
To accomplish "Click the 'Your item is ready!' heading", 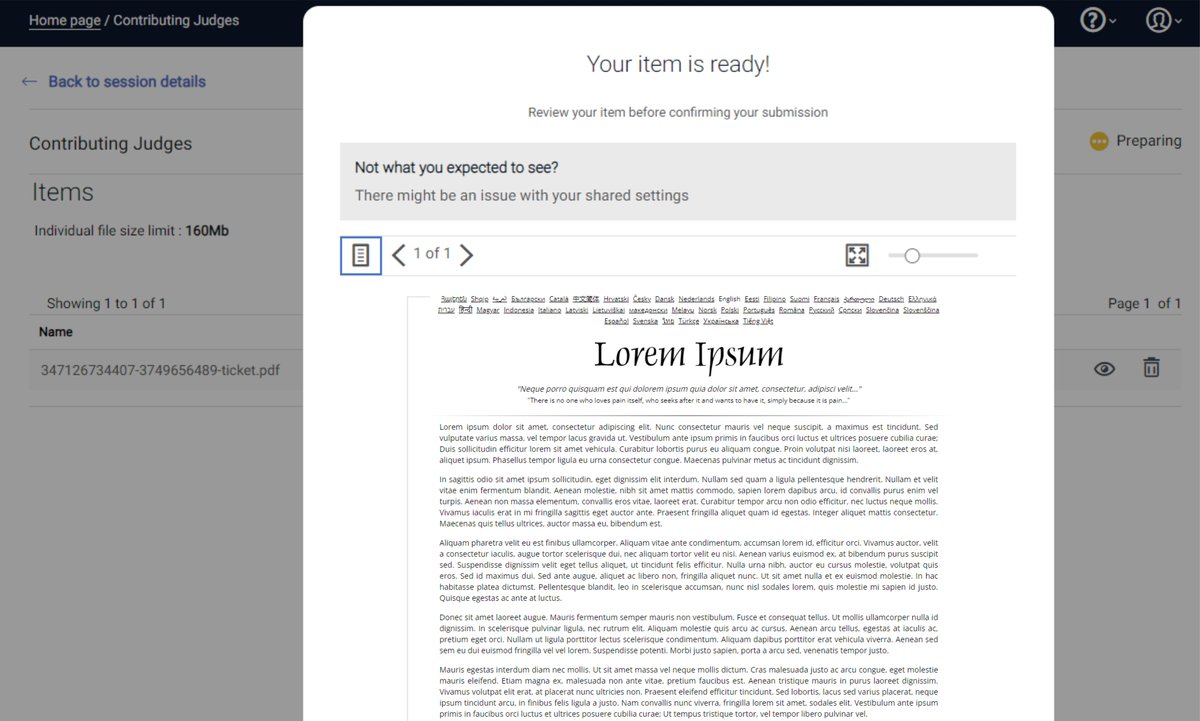I will click(x=678, y=65).
